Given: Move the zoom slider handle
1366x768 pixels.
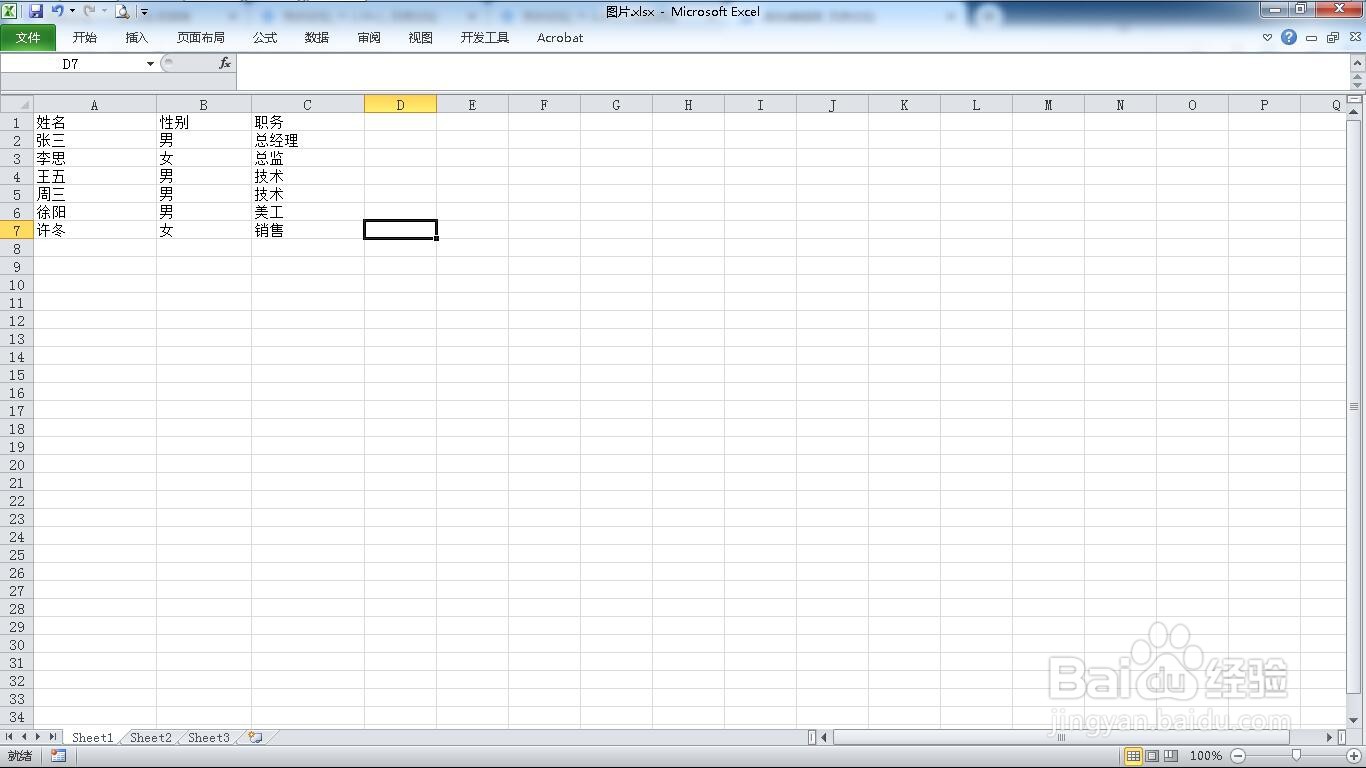Looking at the screenshot, I should (1296, 756).
